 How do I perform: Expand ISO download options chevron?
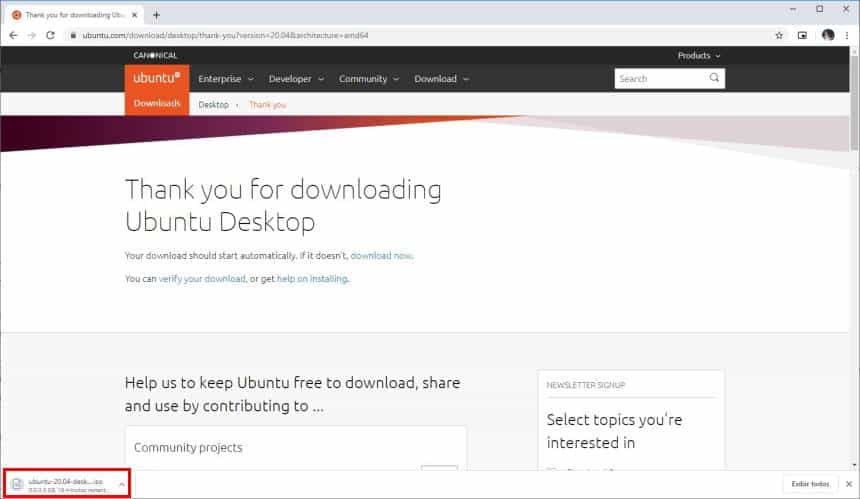click(122, 484)
